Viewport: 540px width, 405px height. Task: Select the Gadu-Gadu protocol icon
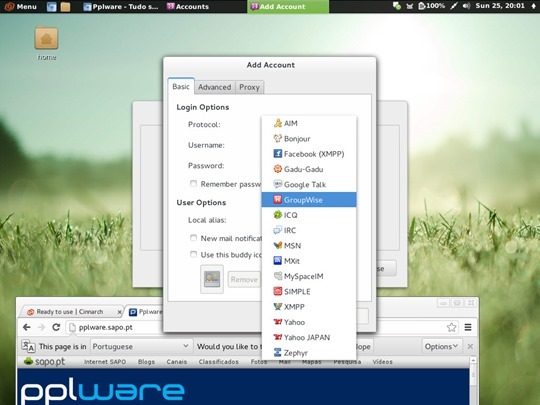[278, 169]
